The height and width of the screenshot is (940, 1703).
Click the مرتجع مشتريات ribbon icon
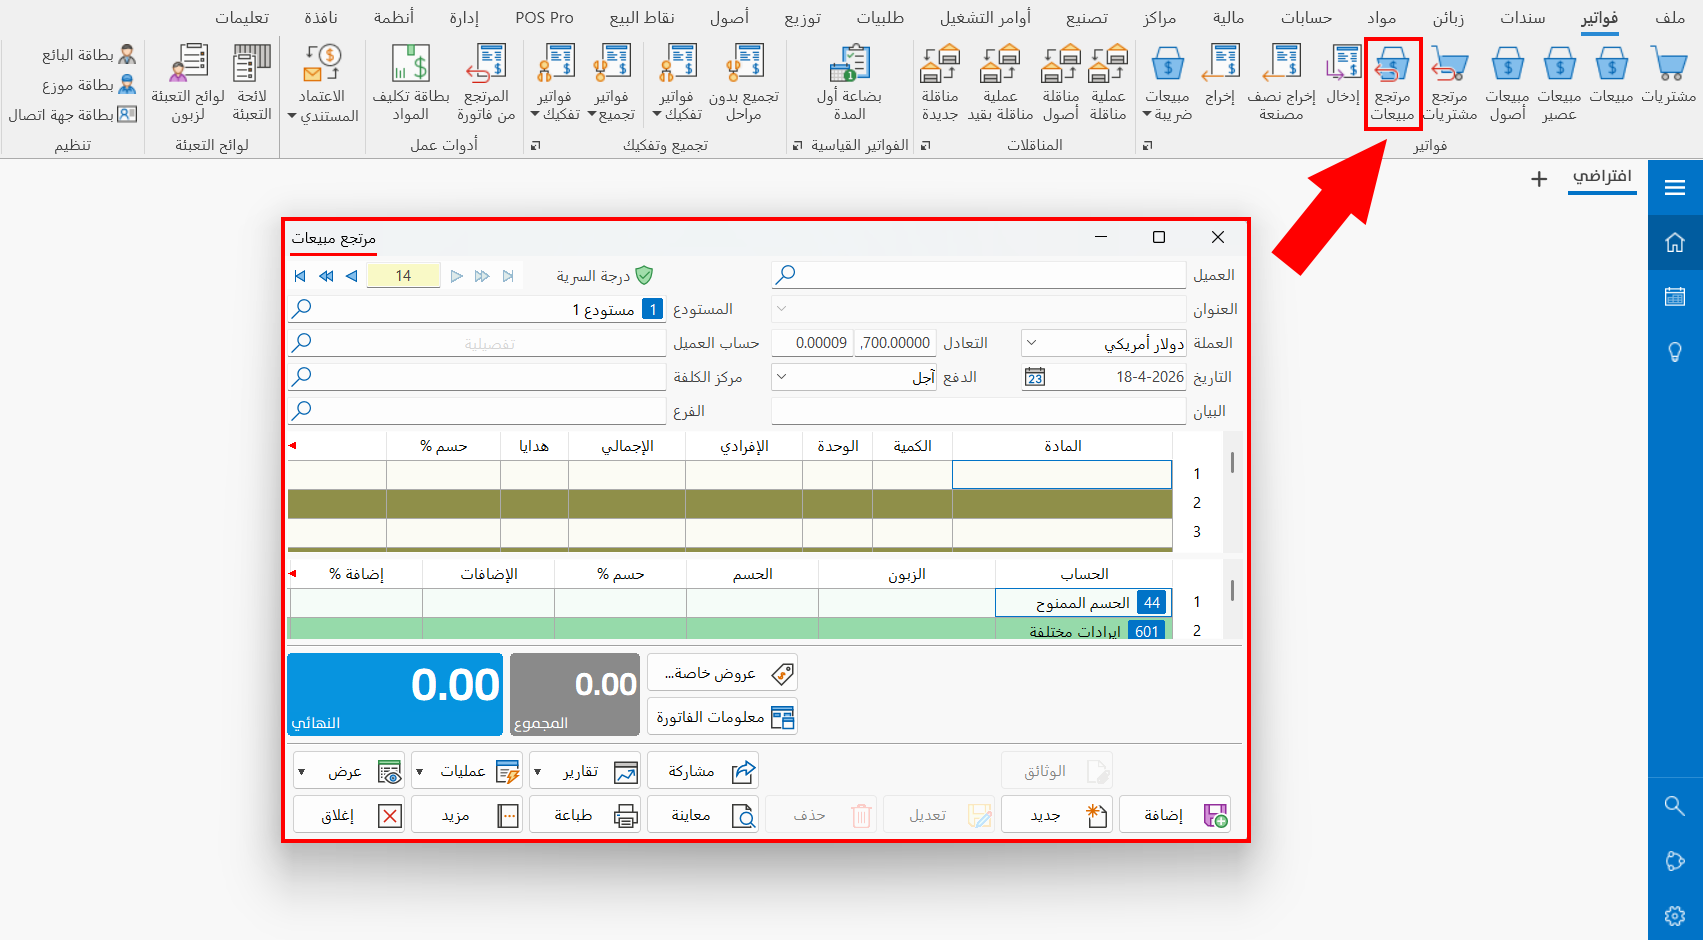(1449, 84)
